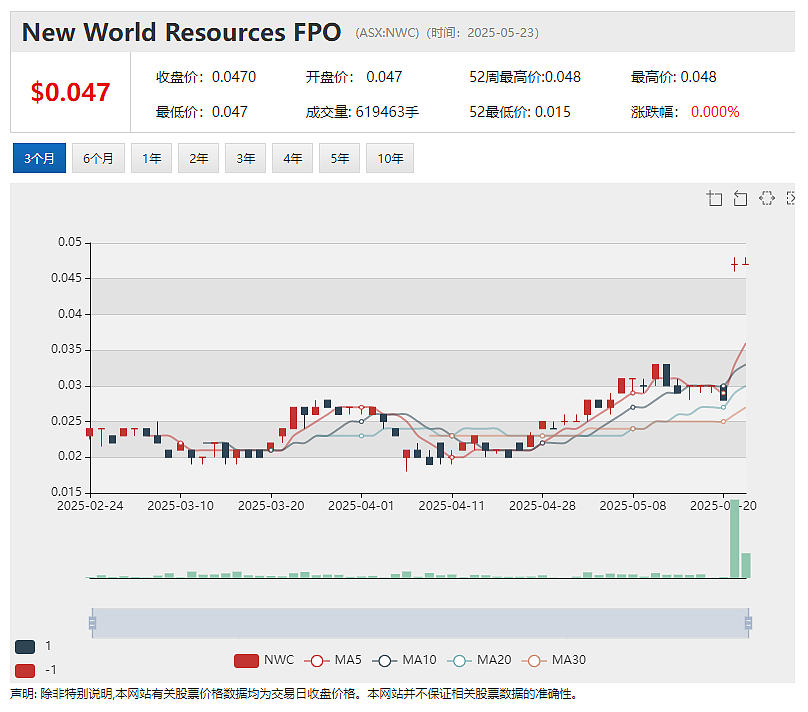808x712 pixels.
Task: Click the New World Resources FPO title
Action: tap(181, 32)
